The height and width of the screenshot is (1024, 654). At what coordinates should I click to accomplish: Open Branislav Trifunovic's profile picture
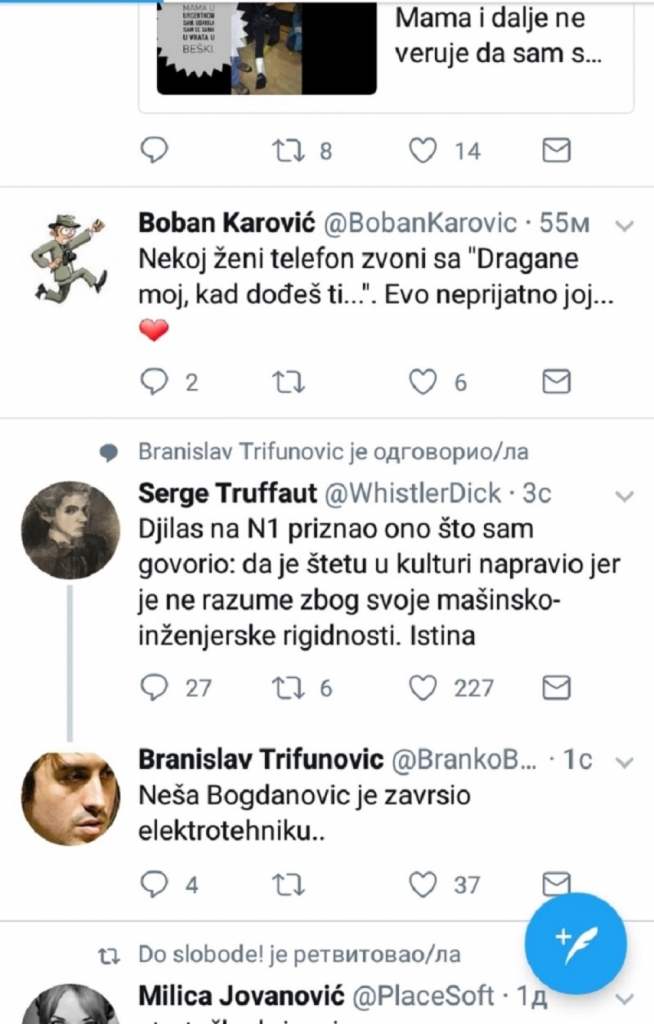[70, 802]
